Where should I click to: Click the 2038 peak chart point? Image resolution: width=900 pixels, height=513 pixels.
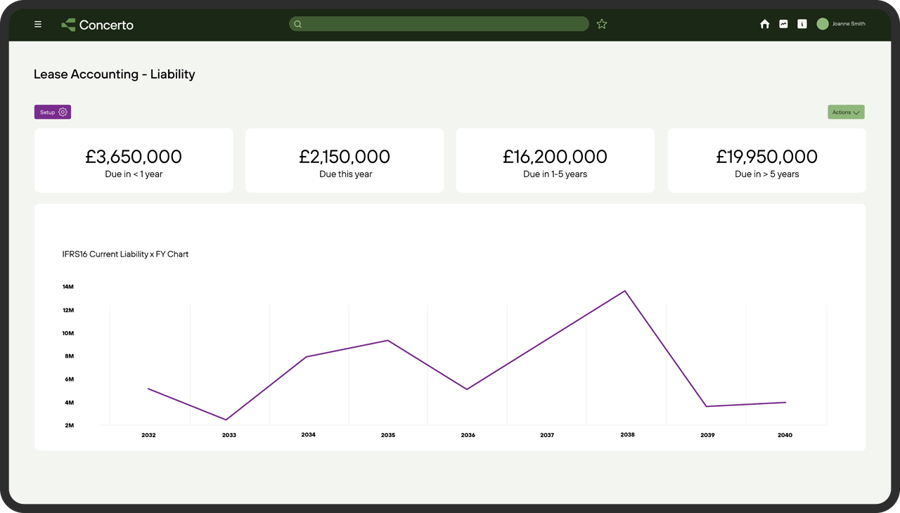click(x=625, y=292)
